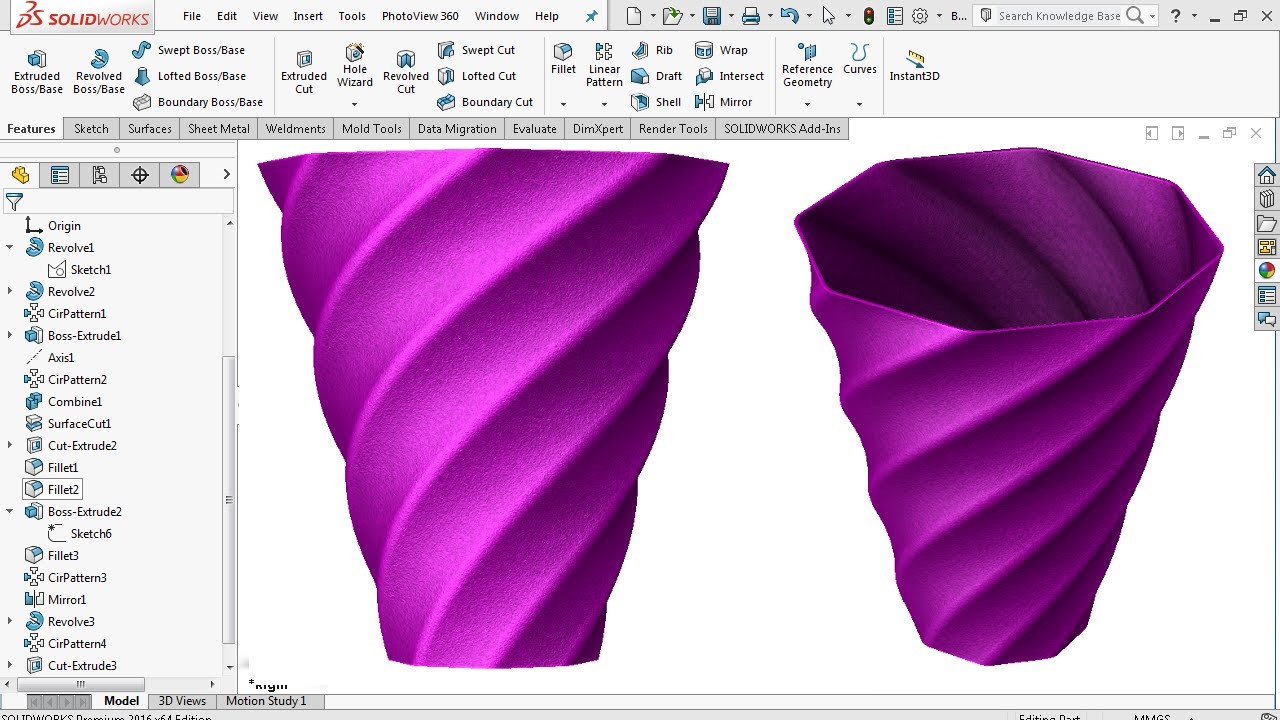
Task: Click the Linear Pattern tool
Action: (x=604, y=66)
